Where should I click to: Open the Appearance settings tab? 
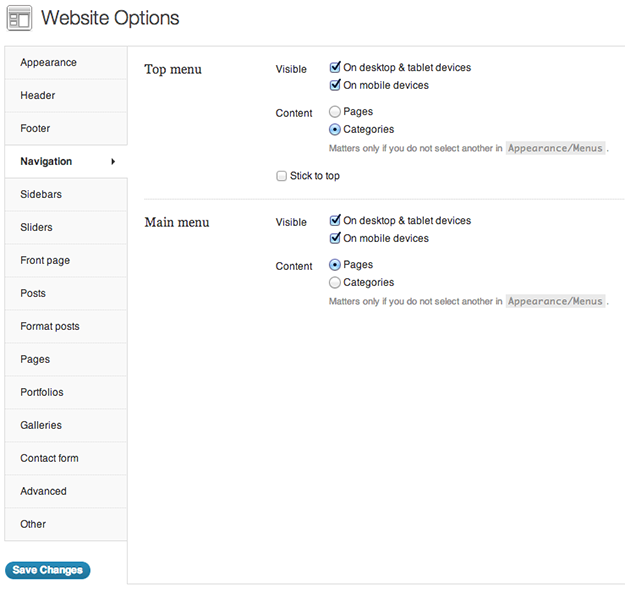pos(48,63)
